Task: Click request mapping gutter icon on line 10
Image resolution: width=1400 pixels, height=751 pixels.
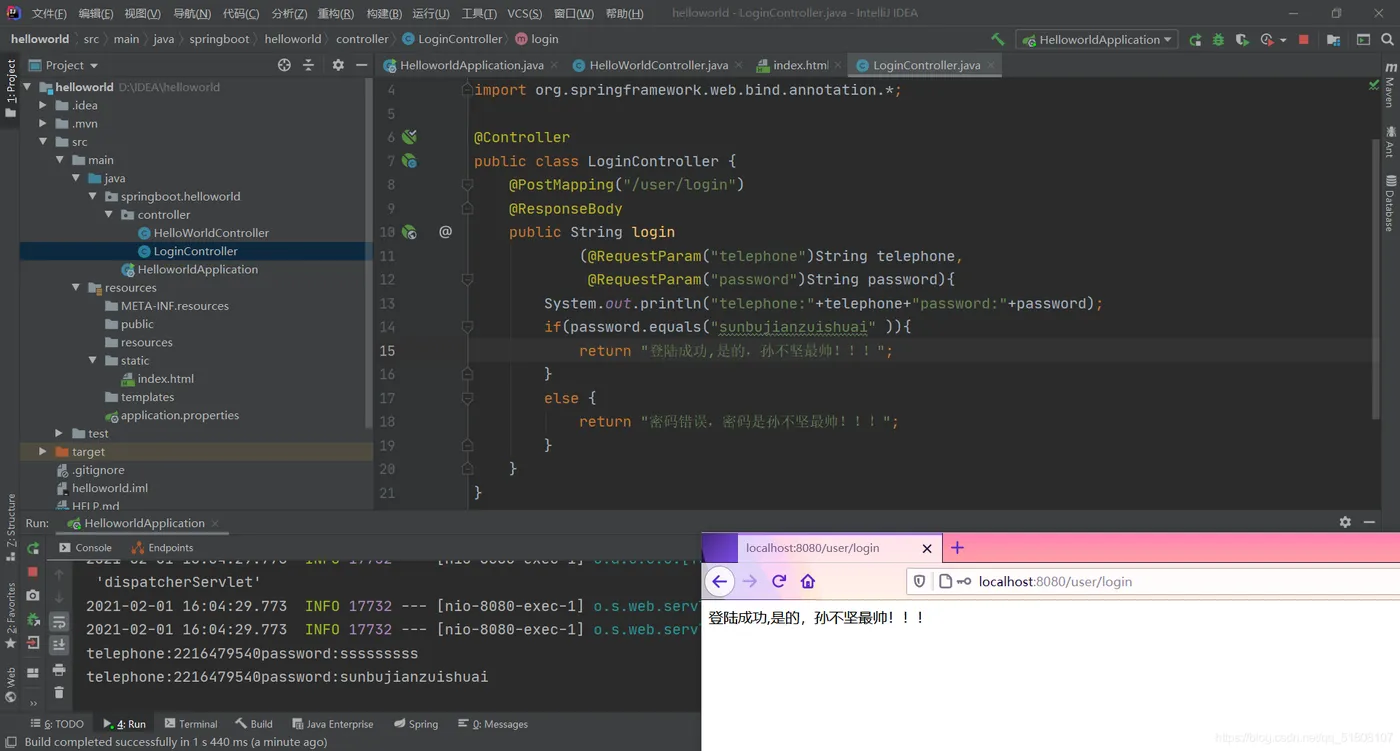Action: (x=409, y=232)
